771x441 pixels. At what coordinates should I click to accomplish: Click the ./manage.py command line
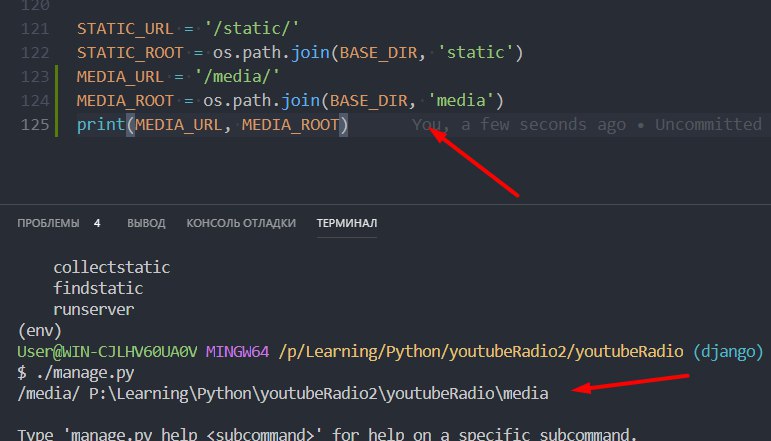pos(76,373)
